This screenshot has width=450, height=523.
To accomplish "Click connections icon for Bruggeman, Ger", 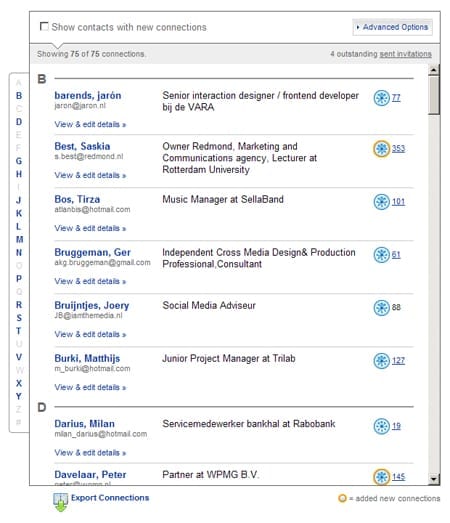I will pyautogui.click(x=381, y=255).
